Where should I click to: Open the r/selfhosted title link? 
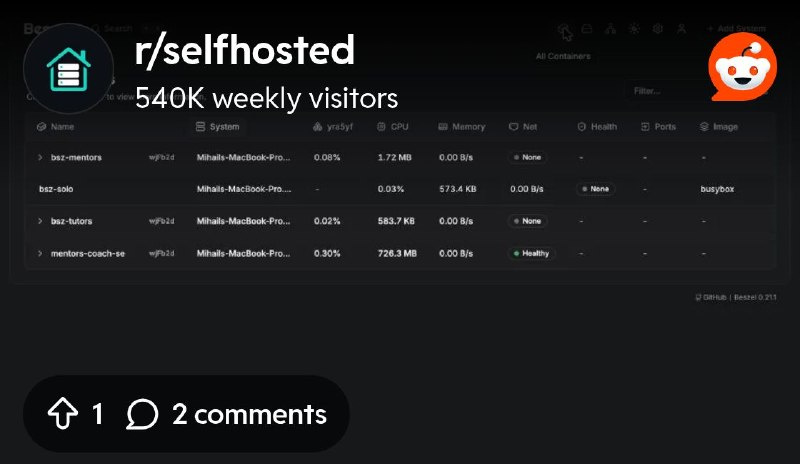(x=244, y=50)
